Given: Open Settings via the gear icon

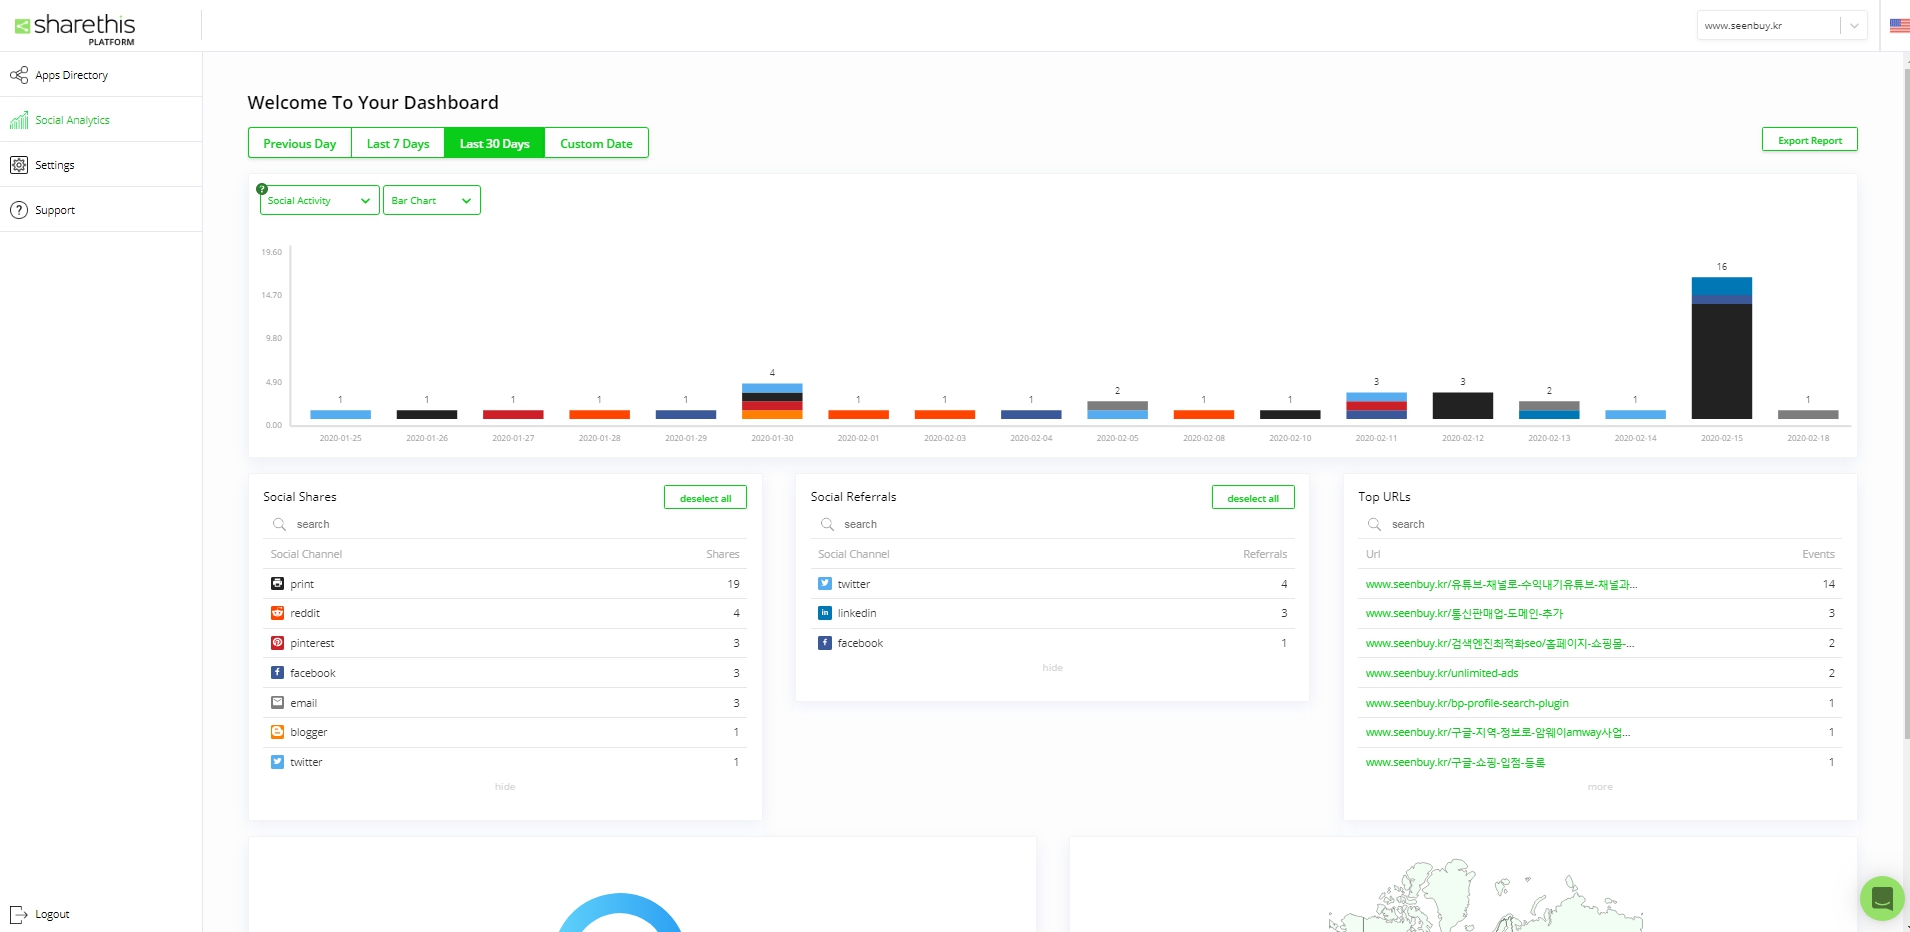Looking at the screenshot, I should [19, 165].
